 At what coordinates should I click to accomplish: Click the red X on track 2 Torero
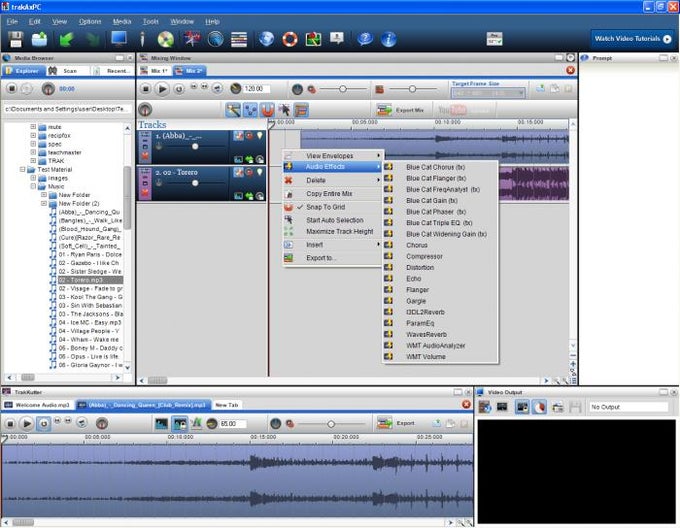coord(145,192)
